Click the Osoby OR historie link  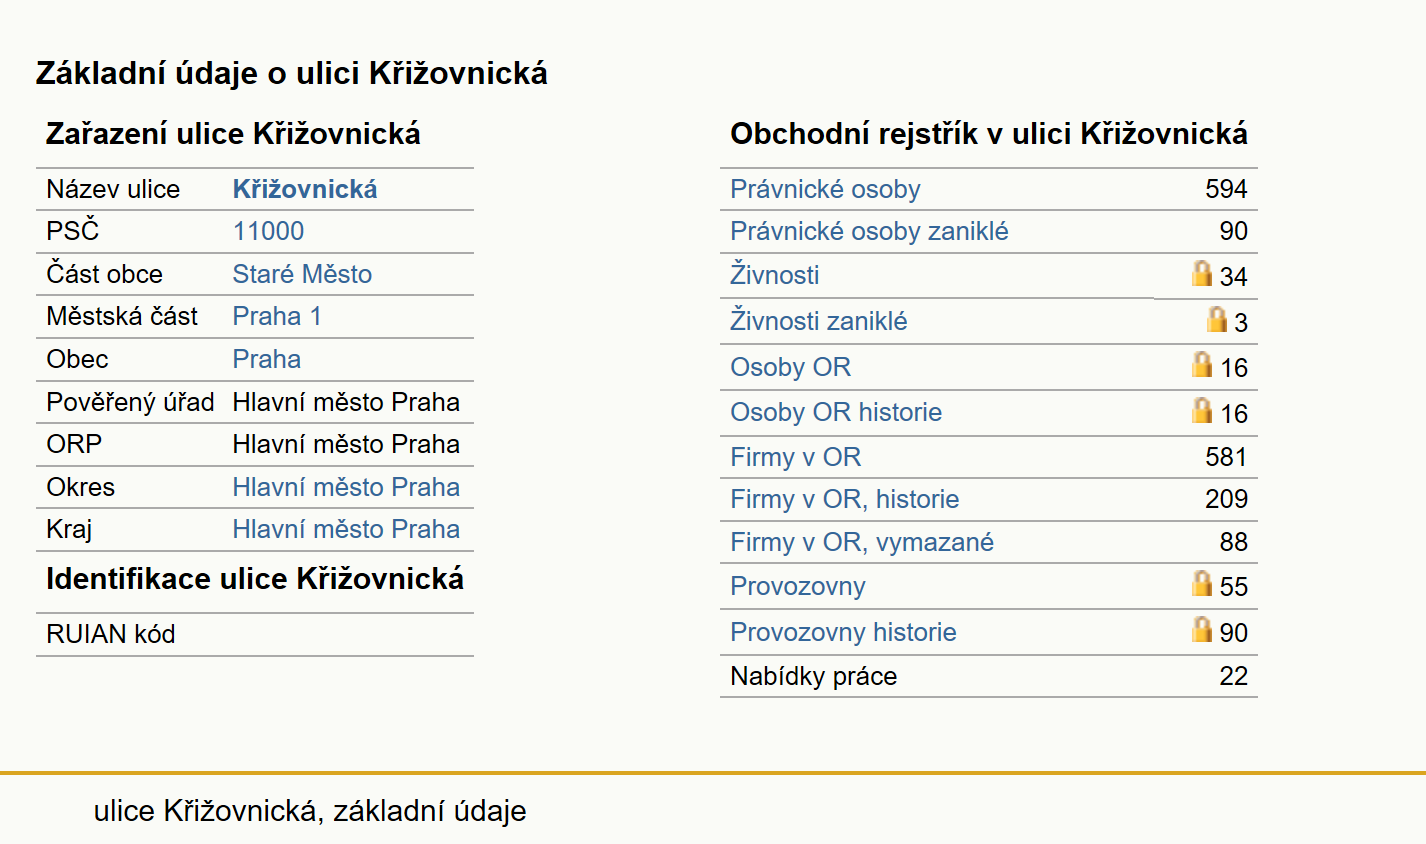coord(836,412)
